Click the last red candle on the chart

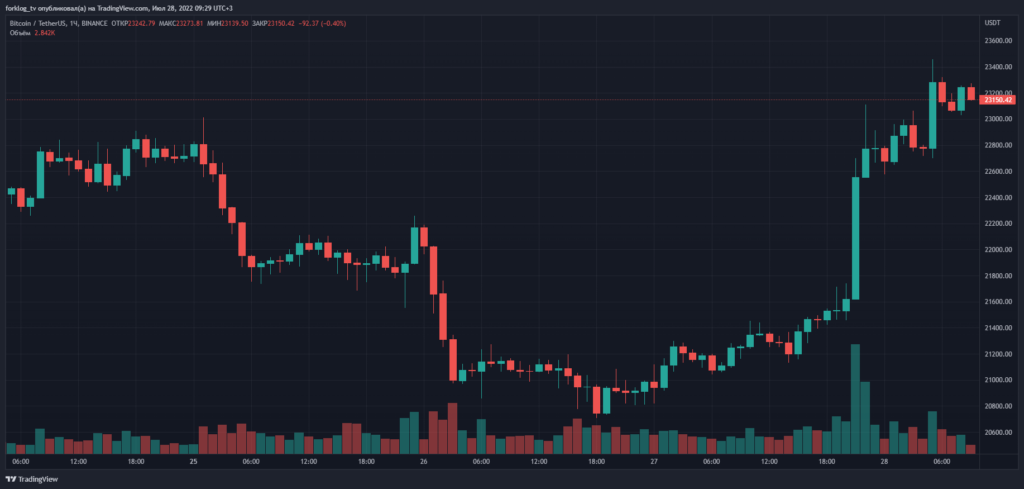971,93
